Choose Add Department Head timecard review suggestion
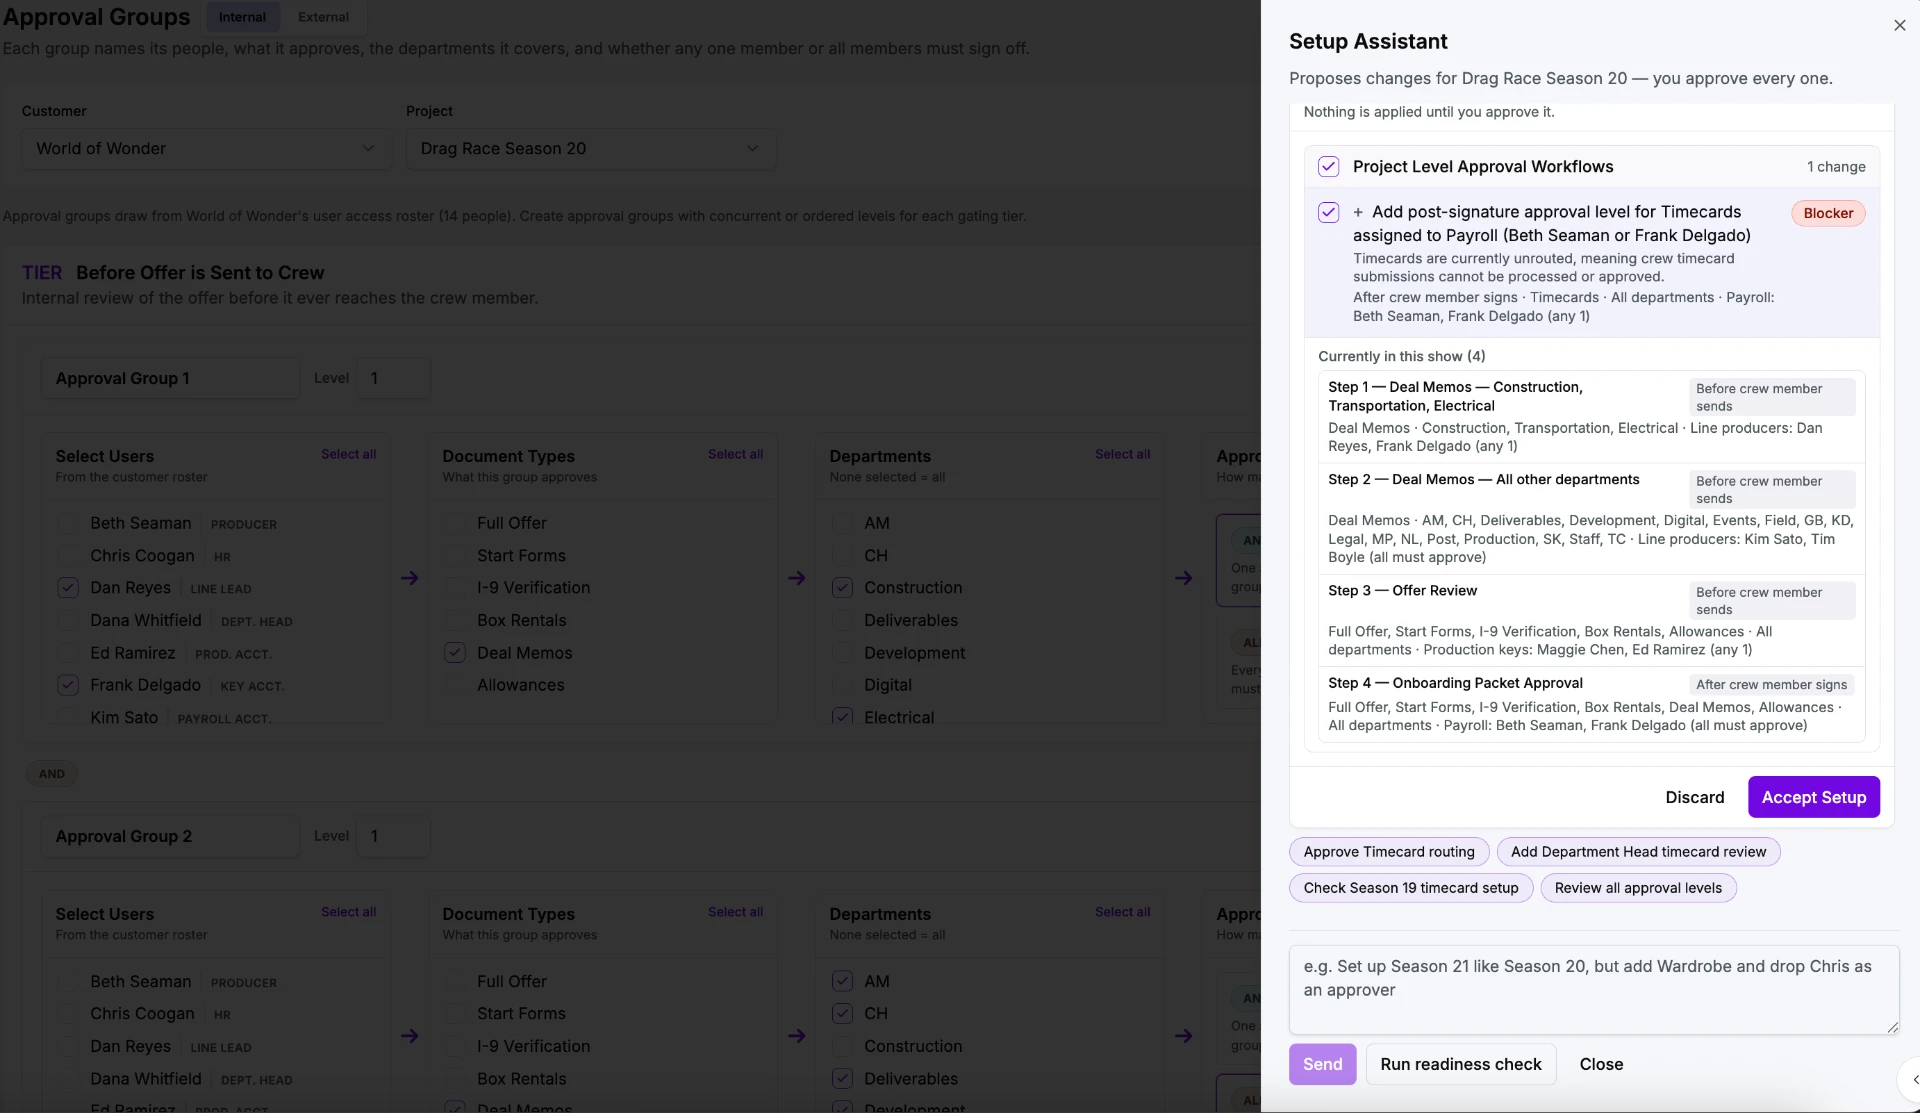 tap(1638, 852)
